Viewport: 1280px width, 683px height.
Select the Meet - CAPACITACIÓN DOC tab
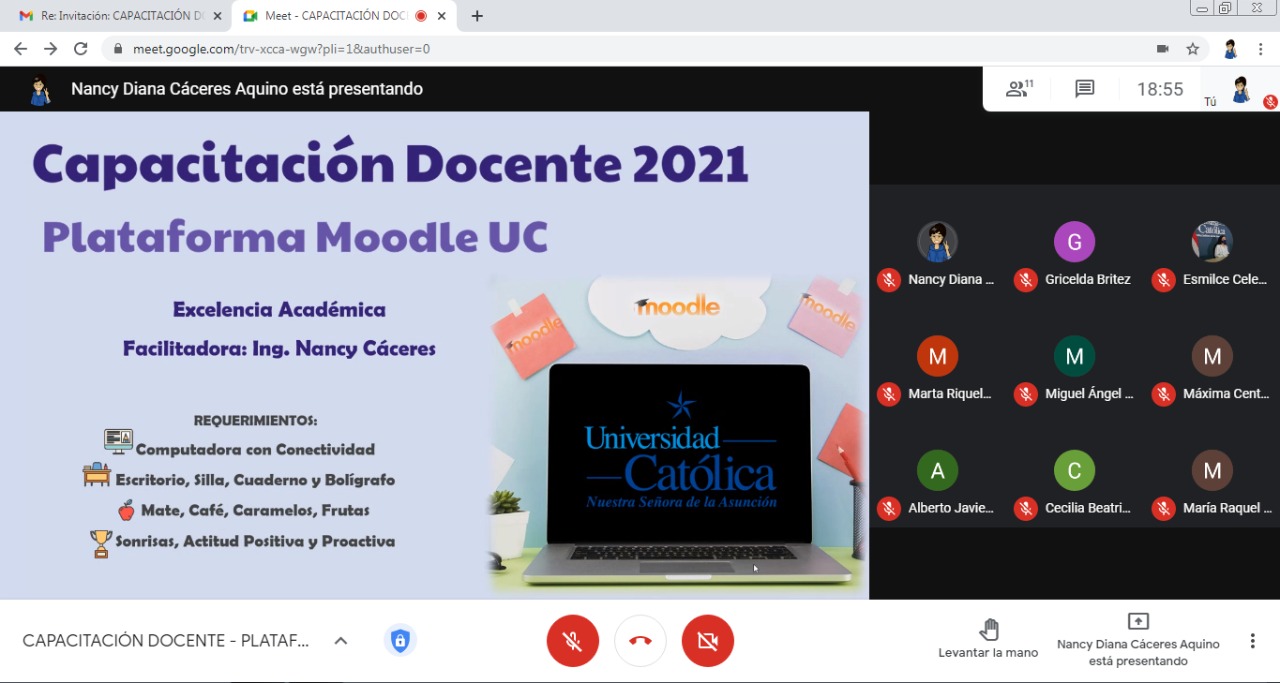(x=345, y=16)
